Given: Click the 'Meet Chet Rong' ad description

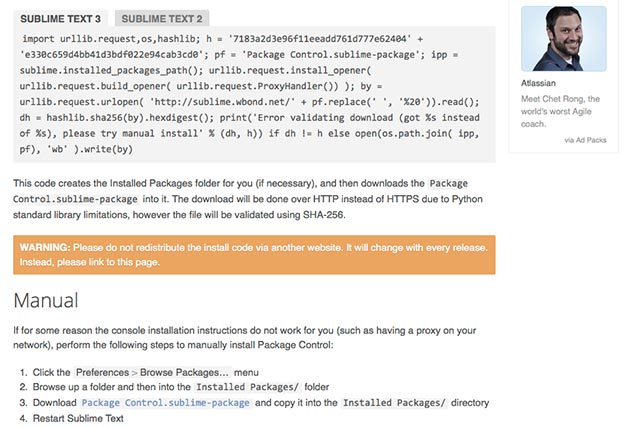Looking at the screenshot, I should click(x=563, y=110).
